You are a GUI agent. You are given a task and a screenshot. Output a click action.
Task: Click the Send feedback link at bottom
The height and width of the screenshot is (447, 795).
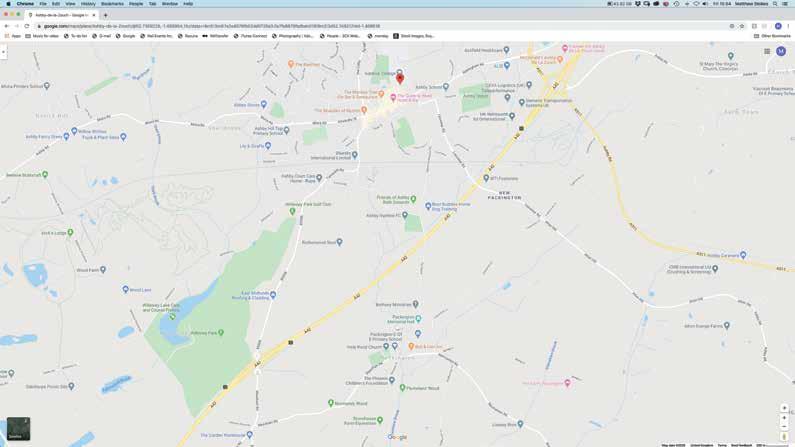(741, 445)
